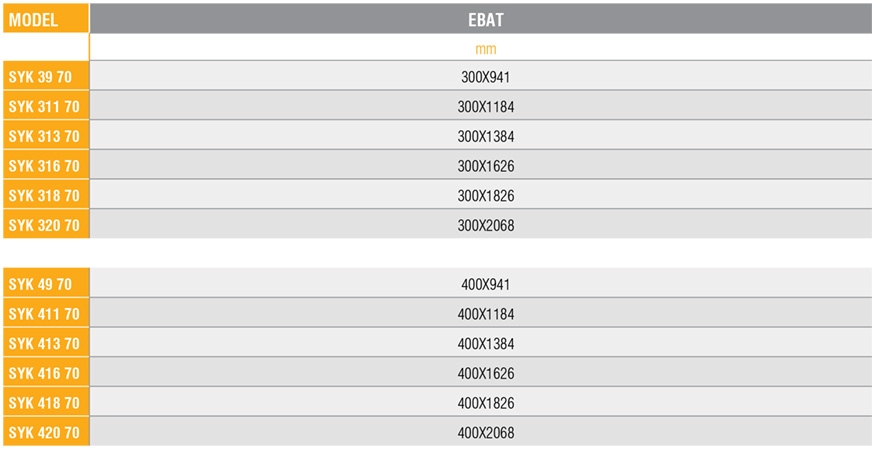
Task: Choose the SYK 416 70 row label
Action: [x=44, y=373]
